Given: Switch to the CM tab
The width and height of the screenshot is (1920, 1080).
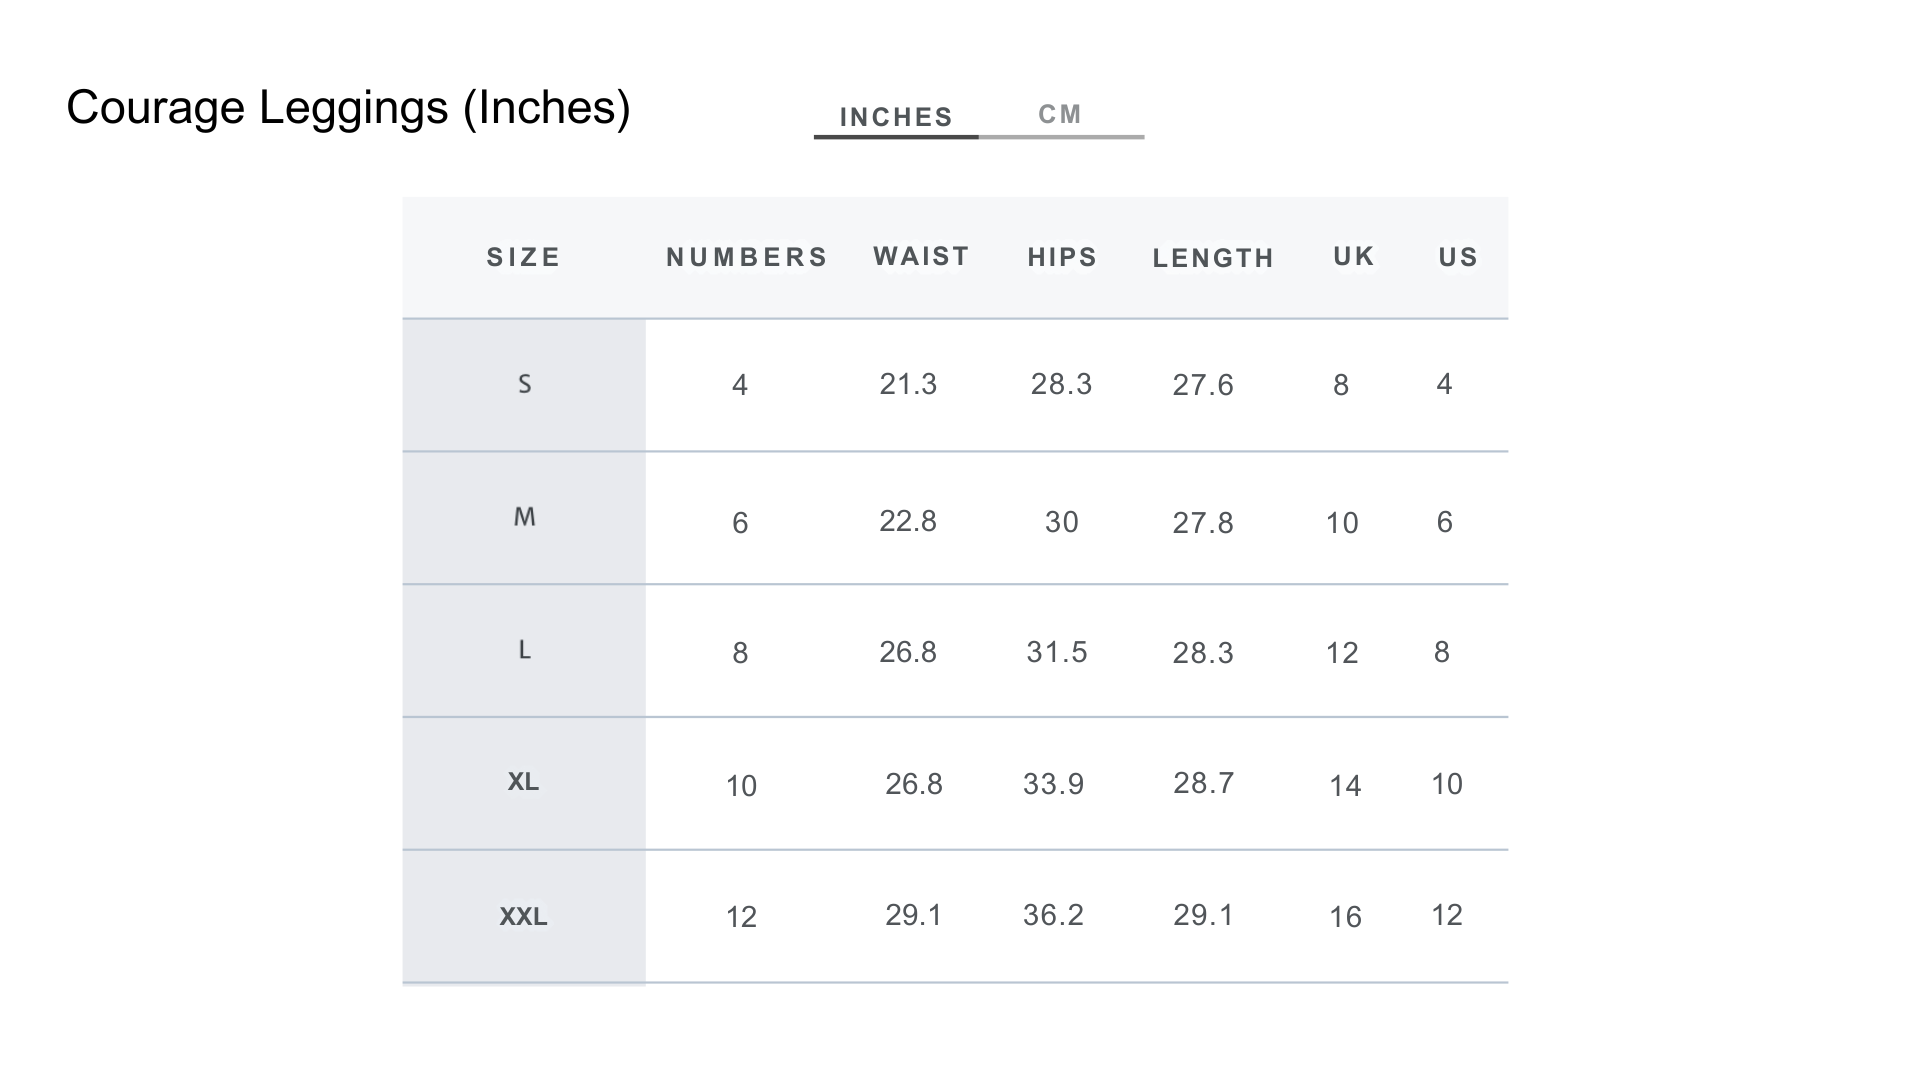Looking at the screenshot, I should pyautogui.click(x=1060, y=115).
